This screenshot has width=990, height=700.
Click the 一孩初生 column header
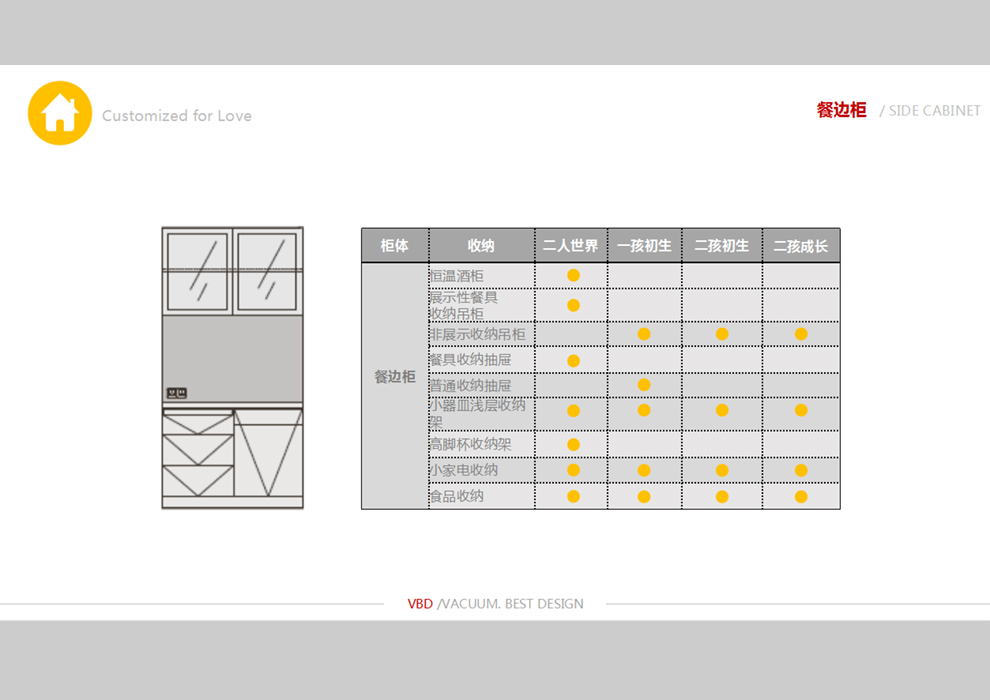tap(644, 246)
